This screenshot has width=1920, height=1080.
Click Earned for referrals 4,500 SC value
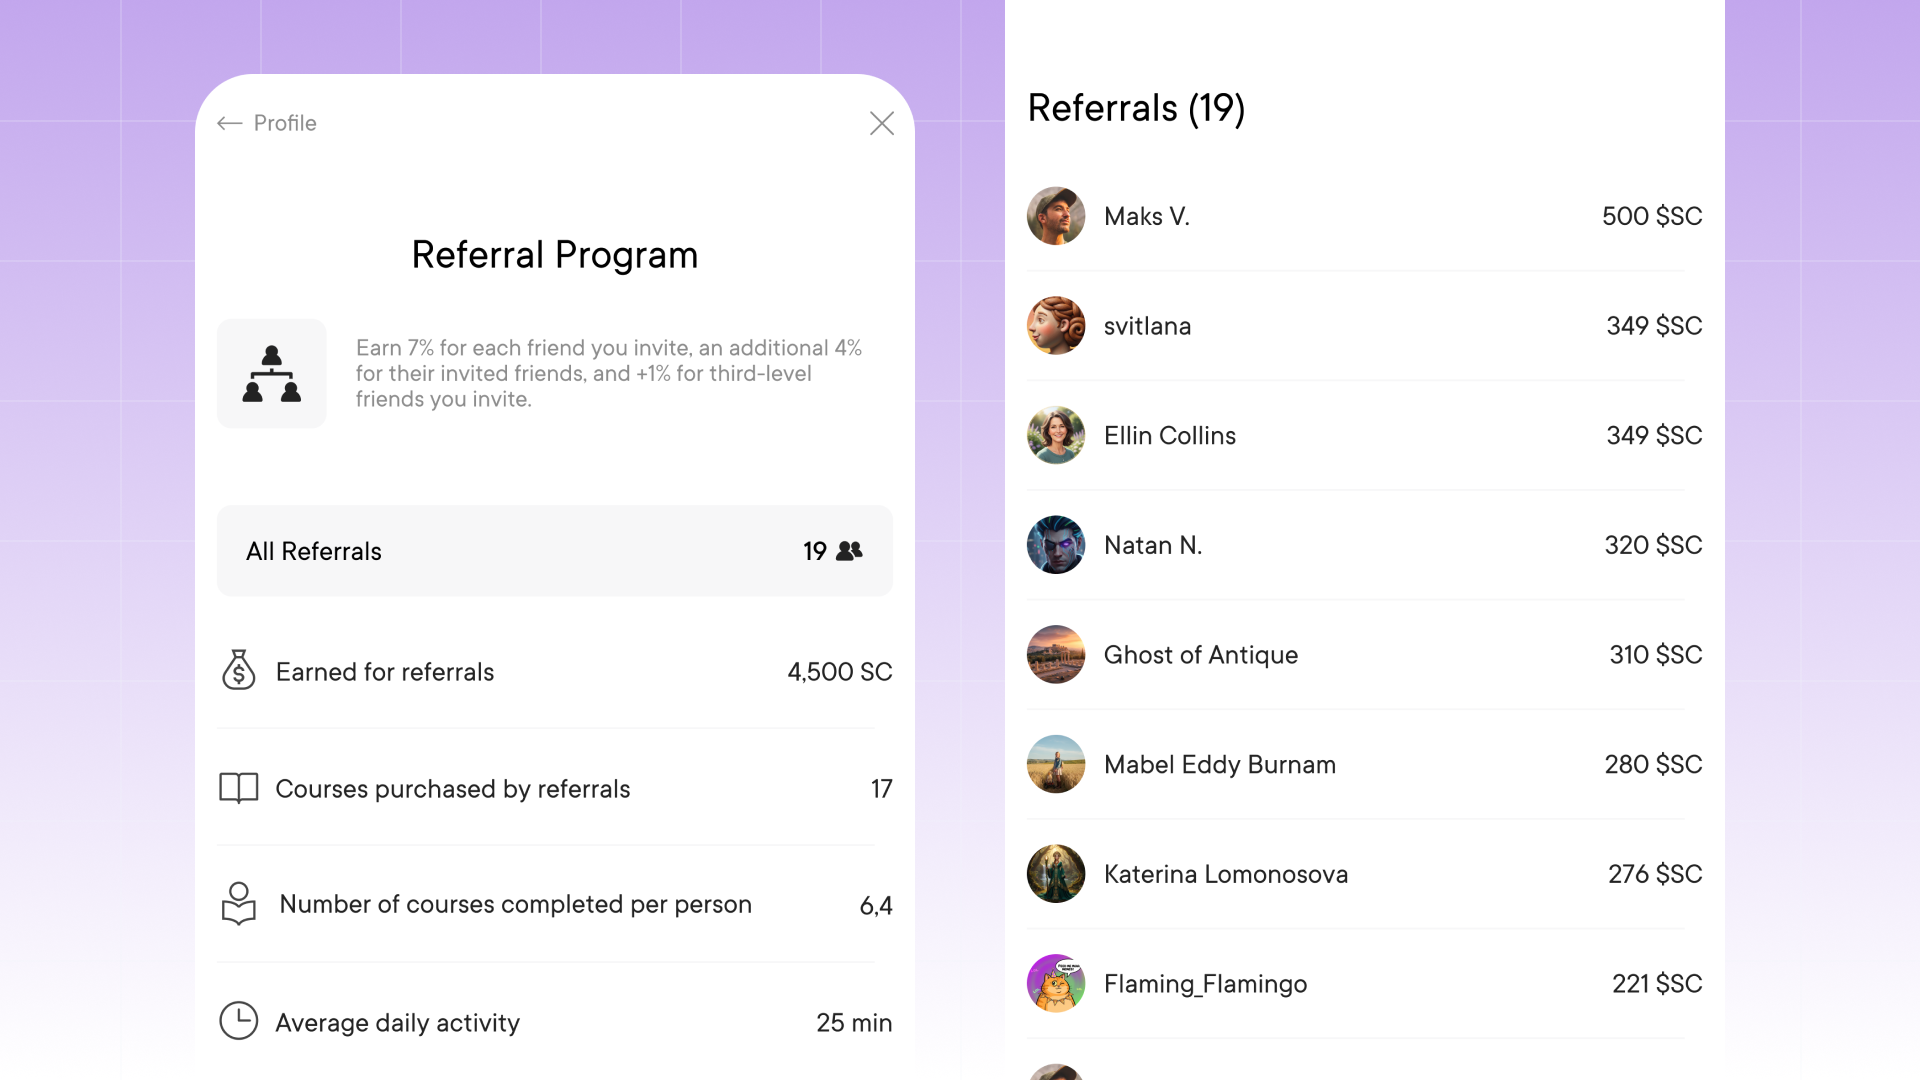[x=839, y=672]
